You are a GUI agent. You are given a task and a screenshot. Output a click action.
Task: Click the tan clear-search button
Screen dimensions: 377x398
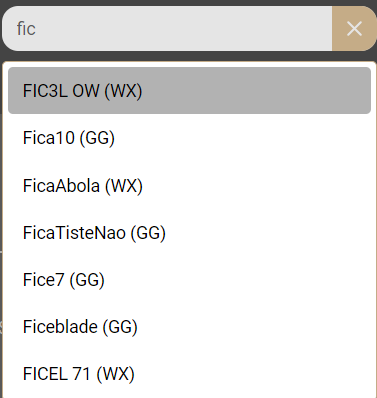click(354, 29)
